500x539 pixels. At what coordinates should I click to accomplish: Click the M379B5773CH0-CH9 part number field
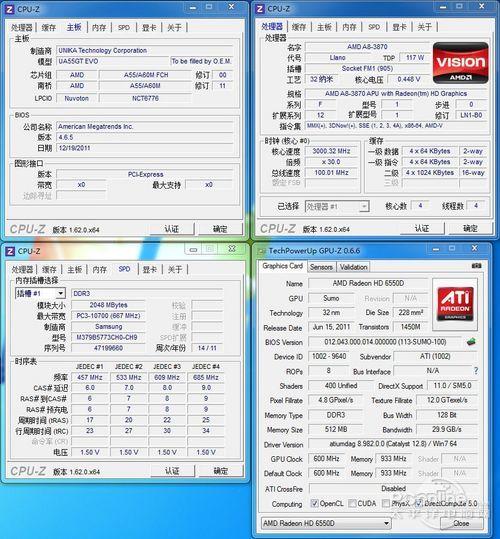click(x=108, y=338)
